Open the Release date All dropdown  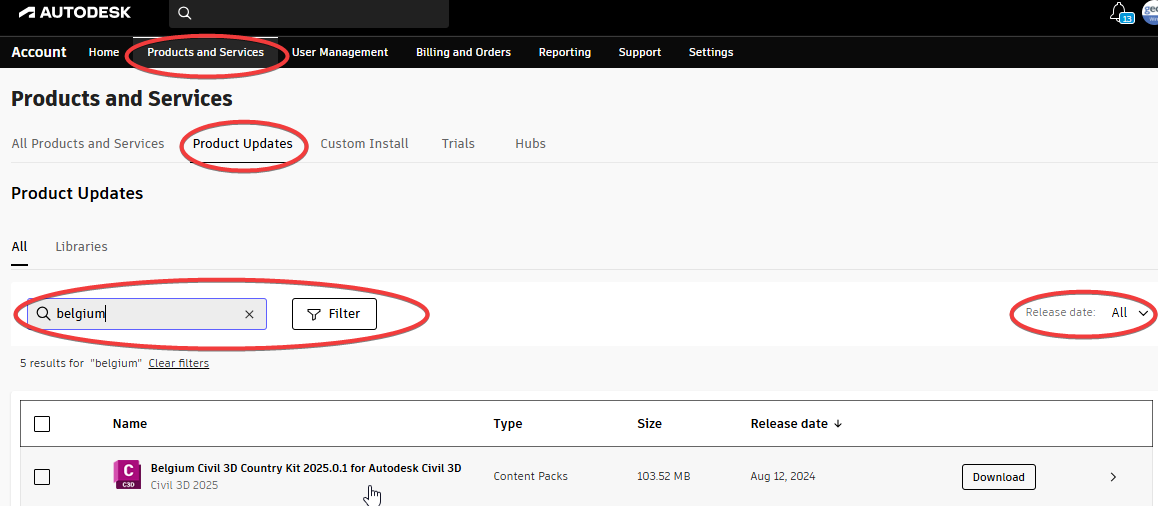(x=1131, y=313)
